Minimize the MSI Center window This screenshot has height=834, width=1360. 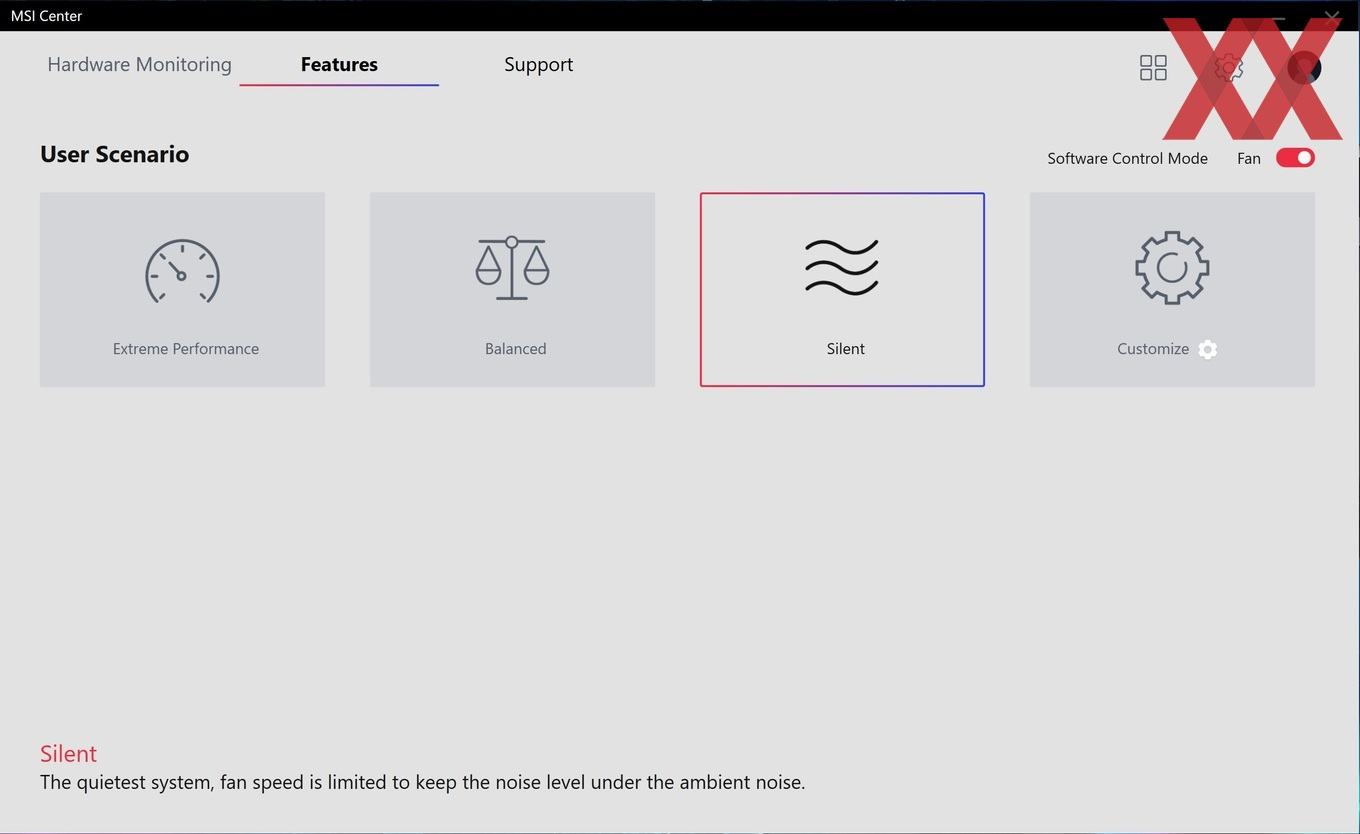tap(1279, 17)
